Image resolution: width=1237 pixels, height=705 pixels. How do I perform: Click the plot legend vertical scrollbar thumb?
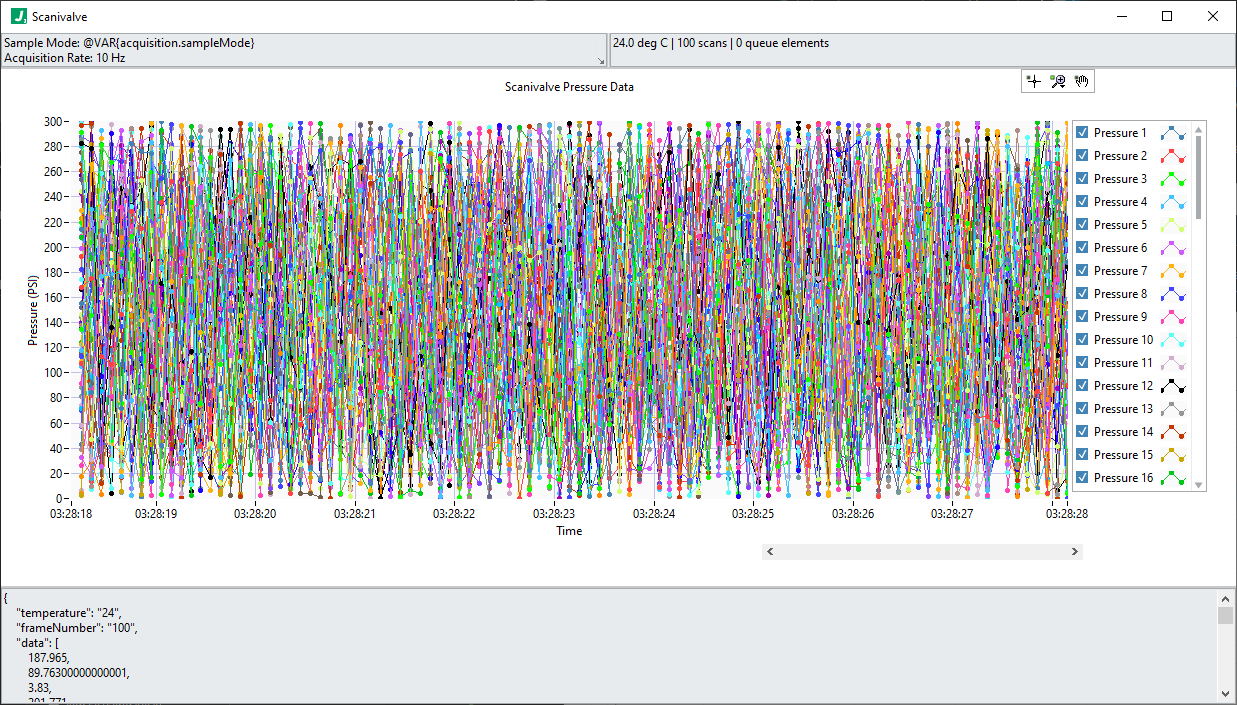pyautogui.click(x=1199, y=176)
